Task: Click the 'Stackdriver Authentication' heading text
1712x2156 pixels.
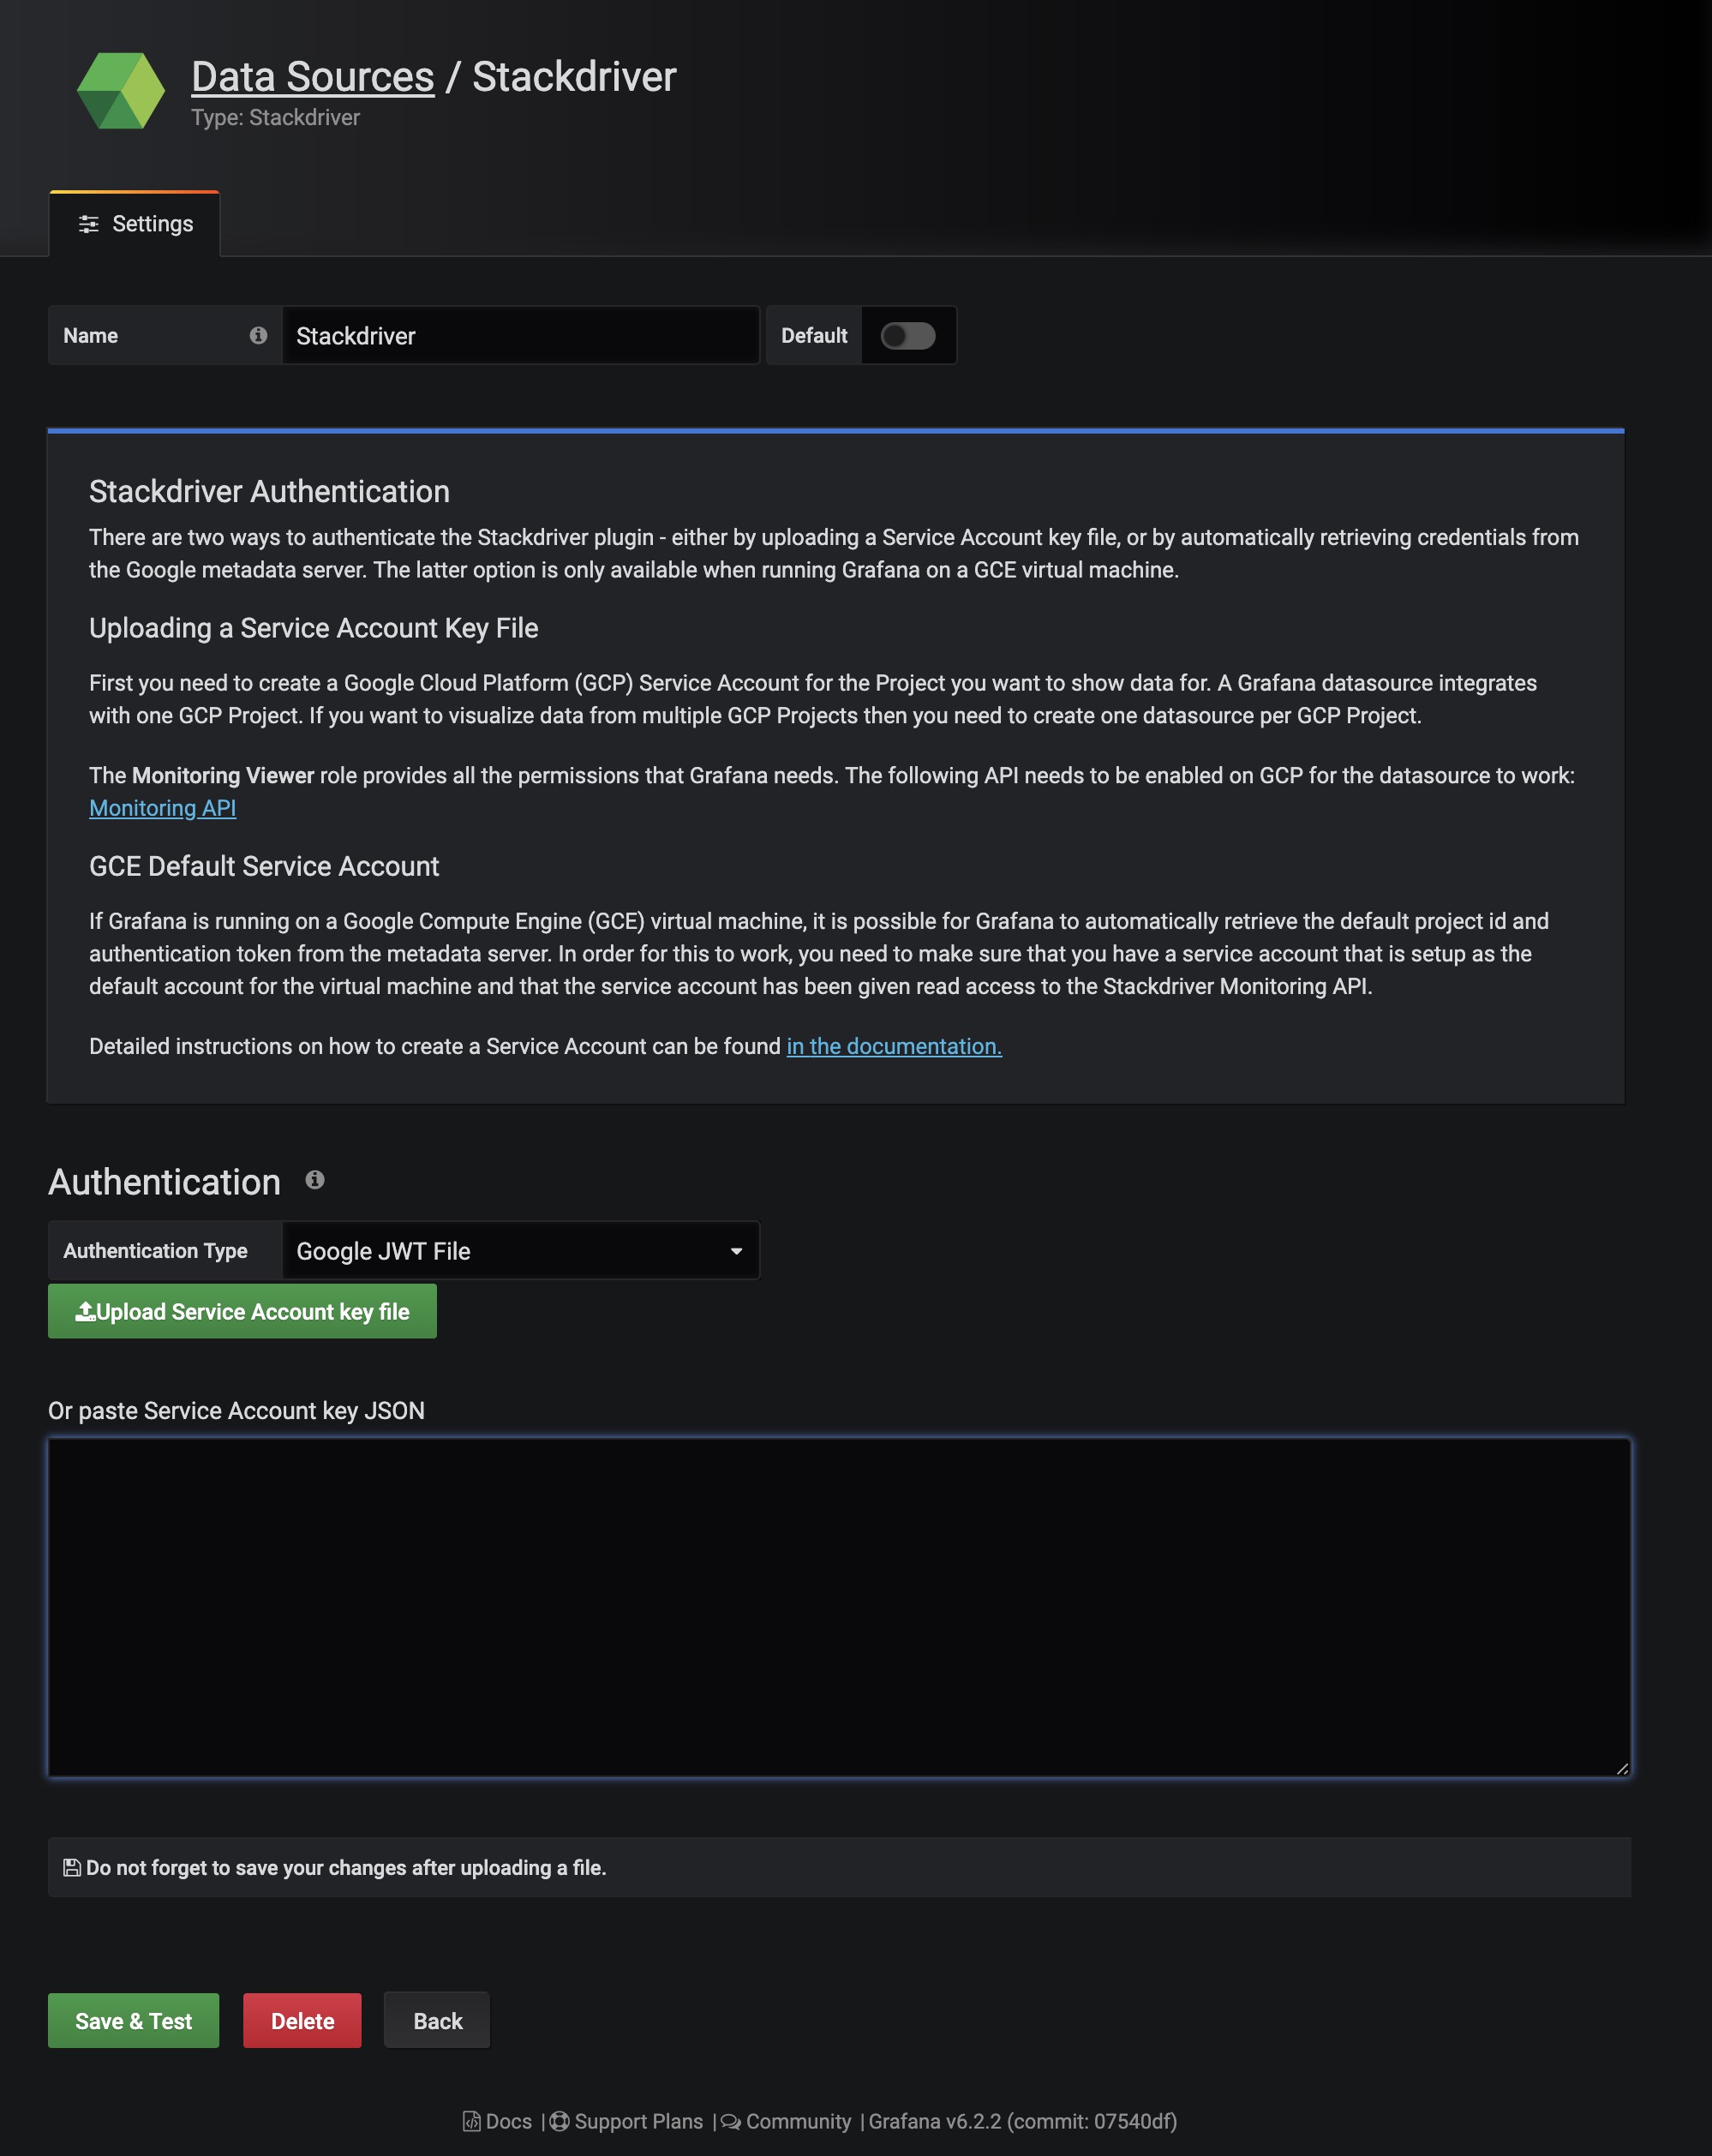Action: point(269,492)
